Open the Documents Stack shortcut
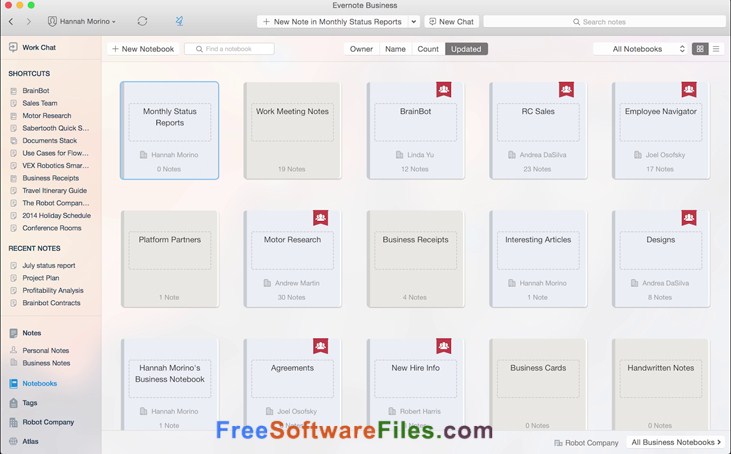The height and width of the screenshot is (454, 731). click(49, 140)
